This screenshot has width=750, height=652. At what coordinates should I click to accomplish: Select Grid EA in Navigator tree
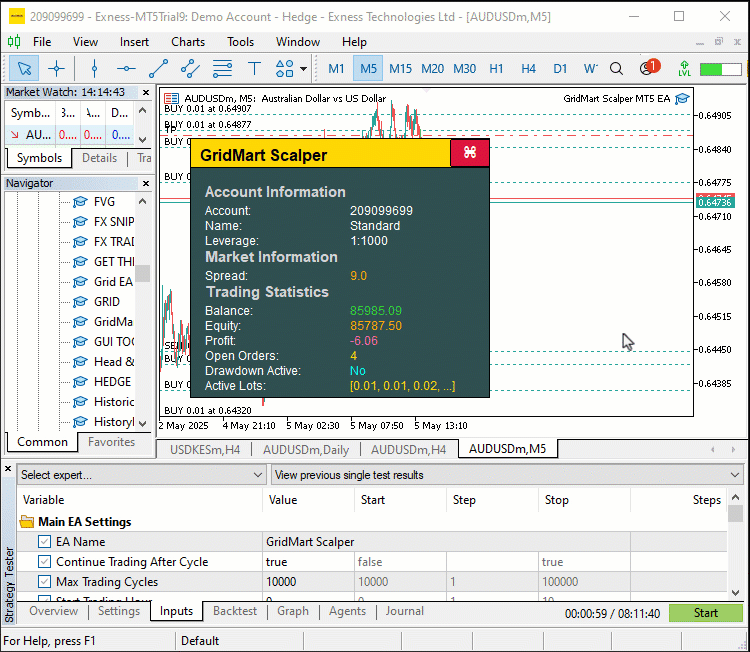click(113, 282)
